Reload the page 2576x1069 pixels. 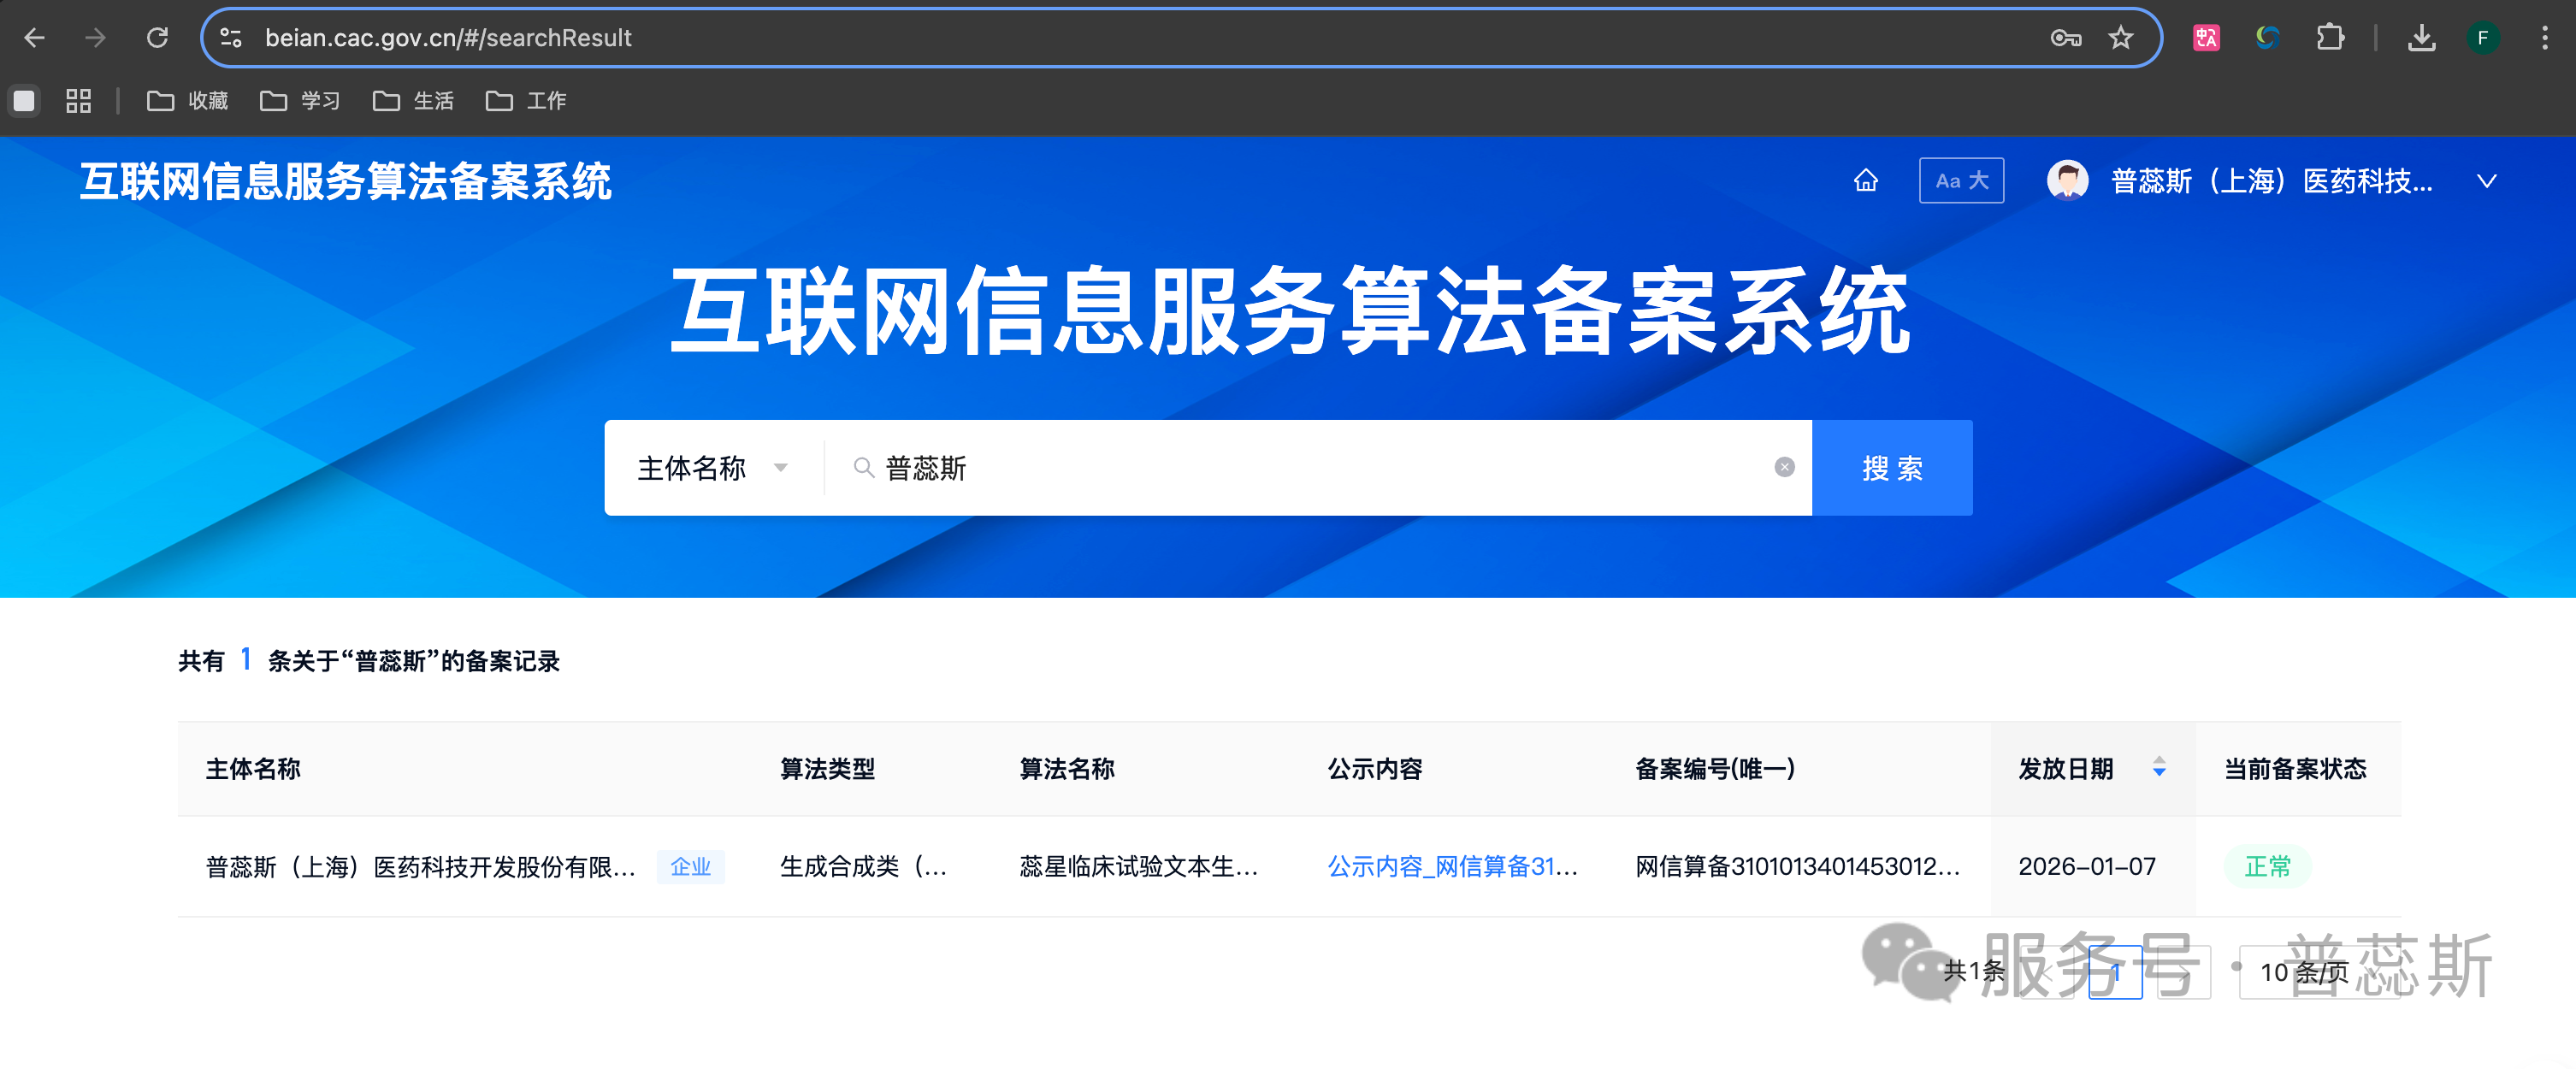click(x=158, y=37)
